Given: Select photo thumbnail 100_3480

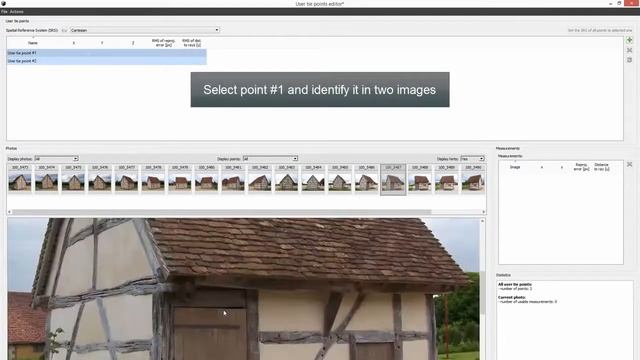Looking at the screenshot, I should [207, 179].
